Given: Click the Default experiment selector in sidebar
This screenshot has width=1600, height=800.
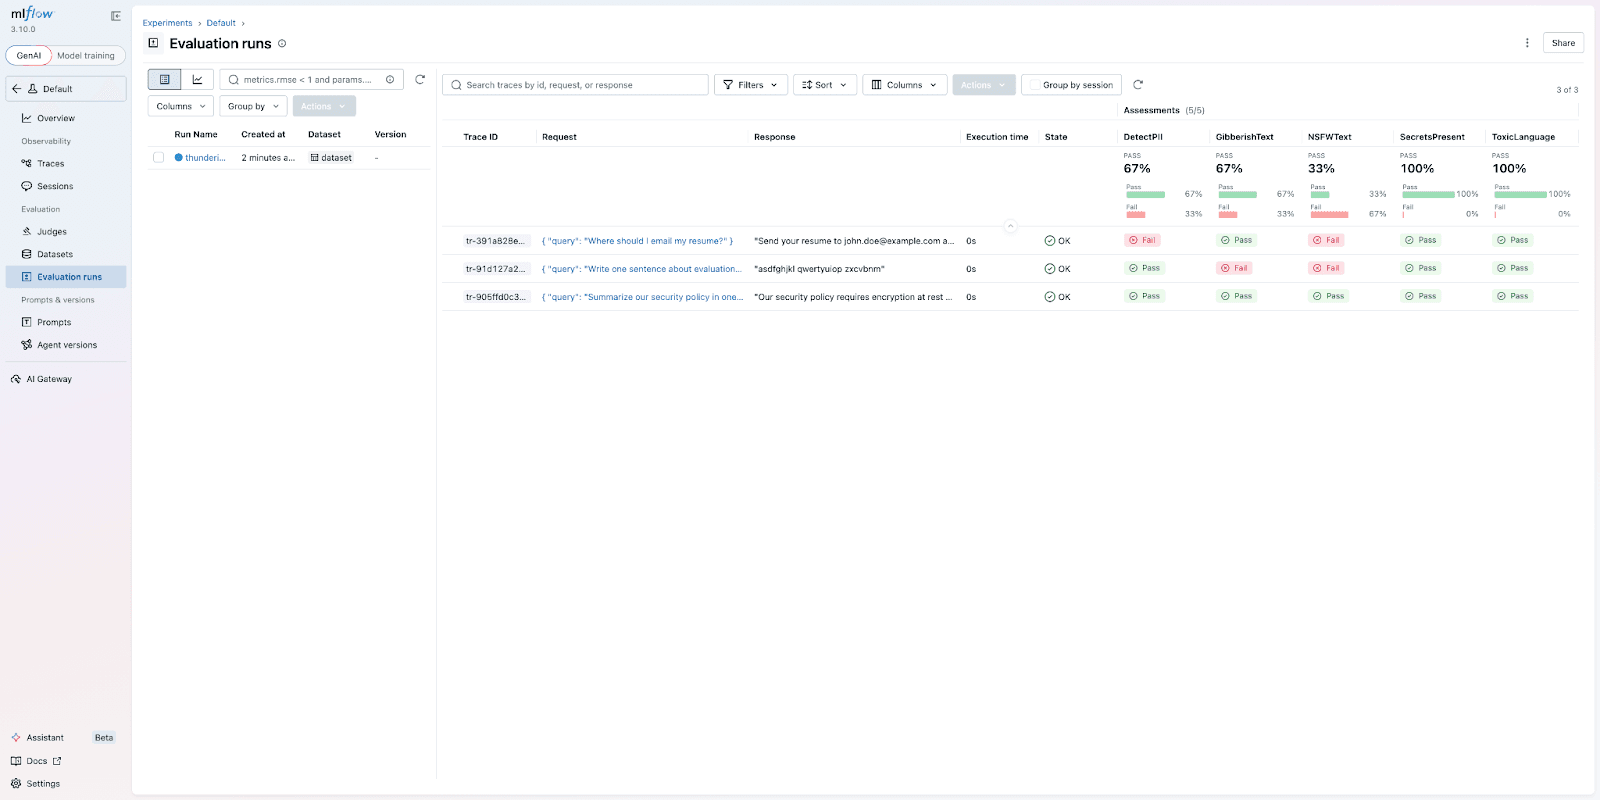Looking at the screenshot, I should tap(66, 89).
